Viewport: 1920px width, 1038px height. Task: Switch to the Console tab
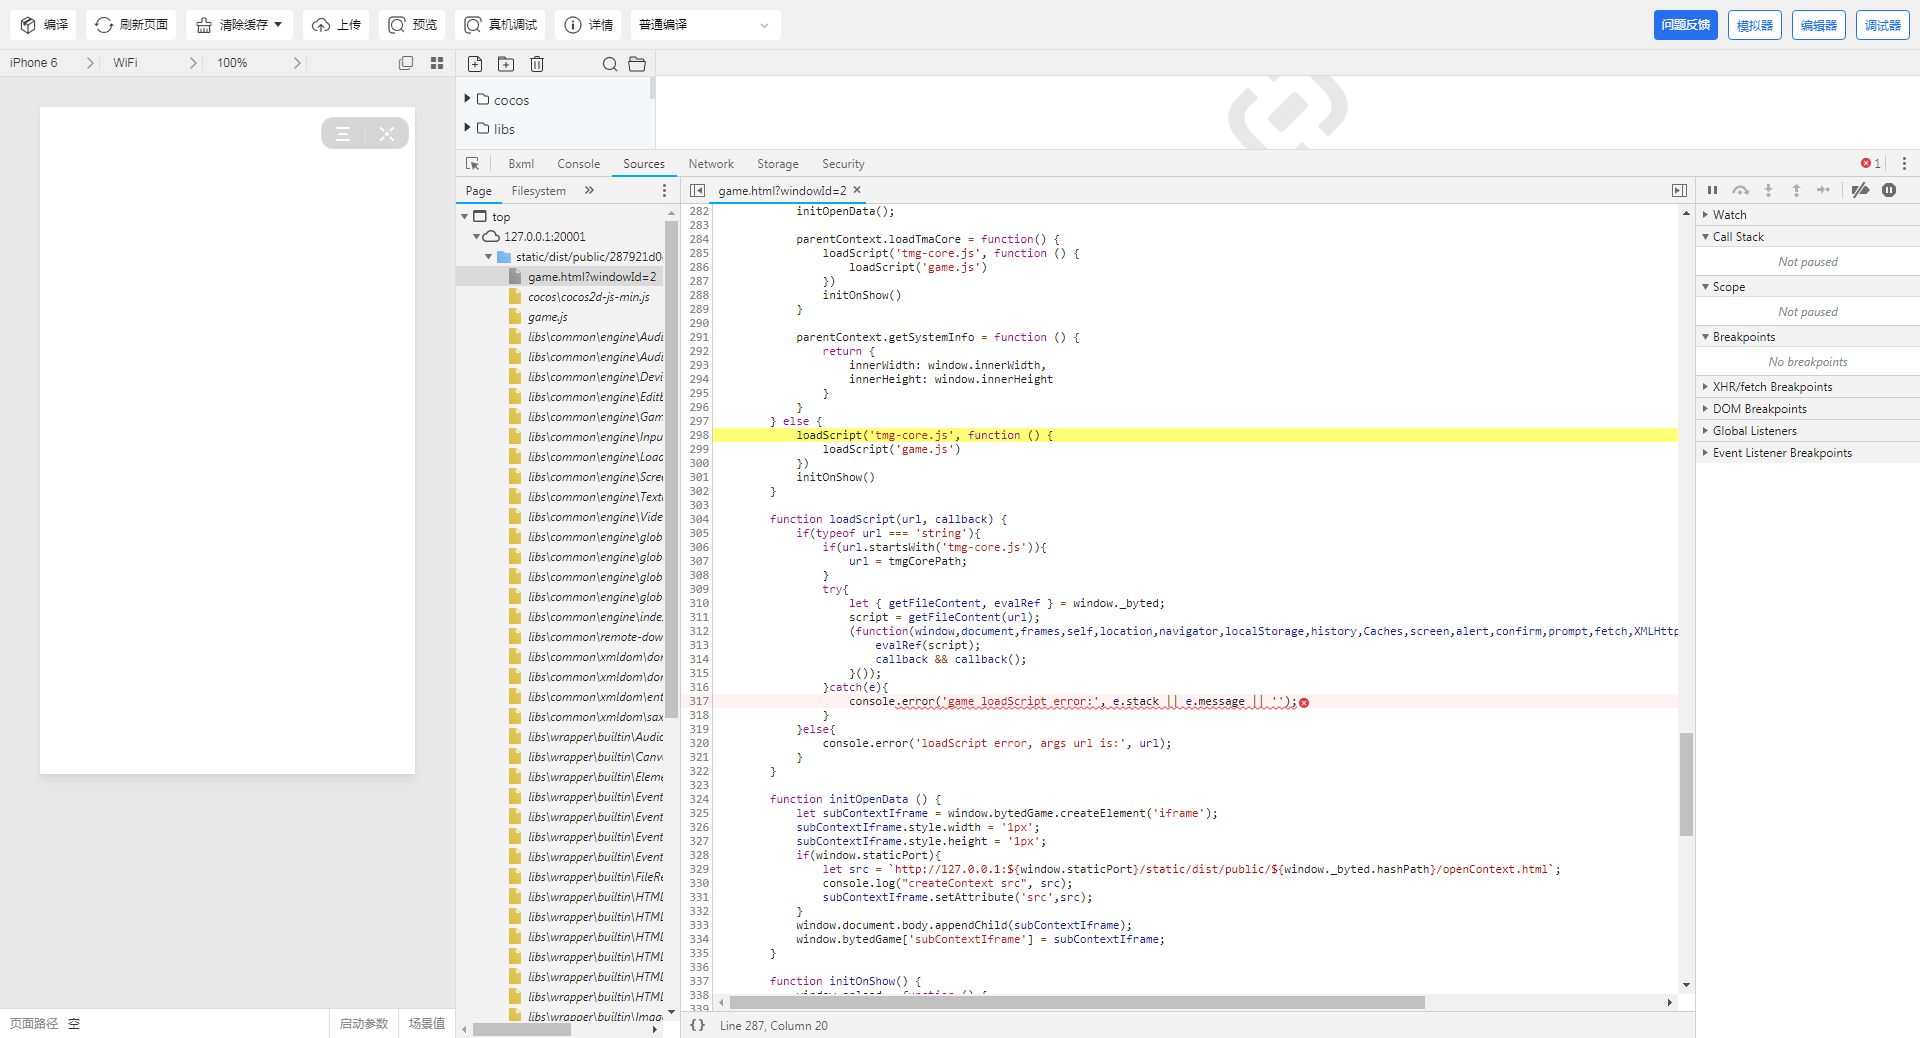click(578, 164)
